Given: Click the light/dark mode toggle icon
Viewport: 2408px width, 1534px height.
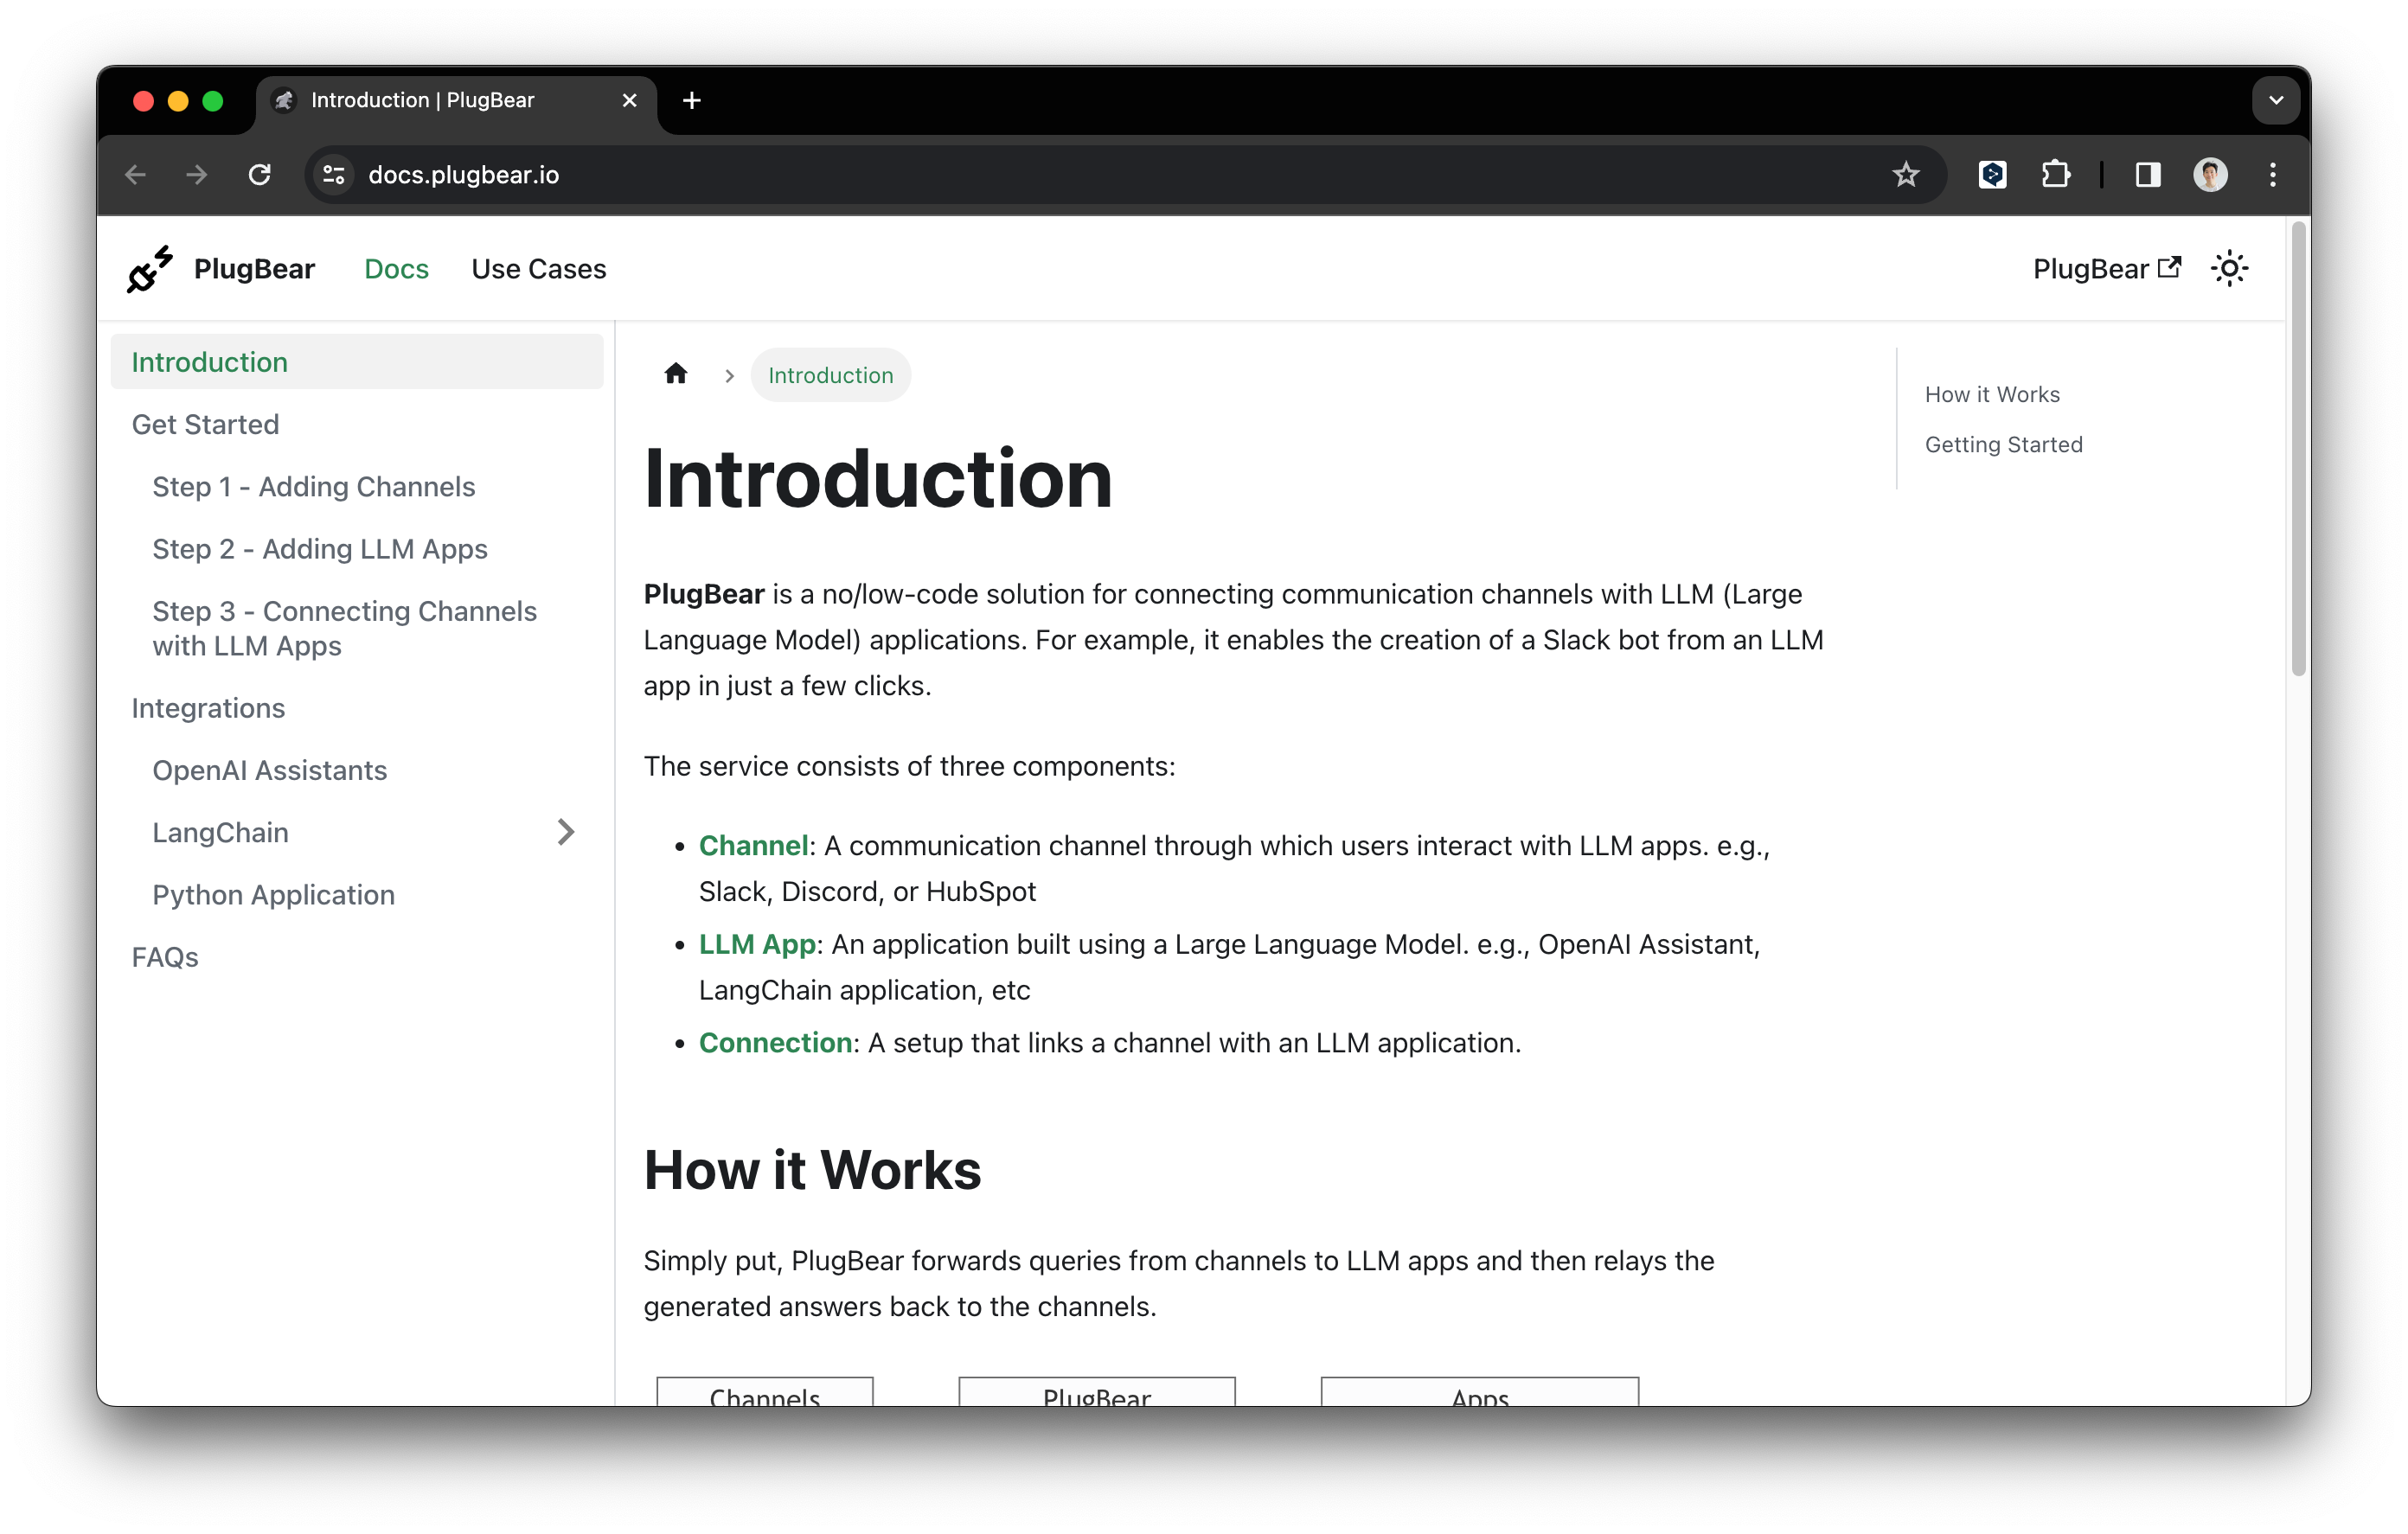Looking at the screenshot, I should (x=2231, y=269).
